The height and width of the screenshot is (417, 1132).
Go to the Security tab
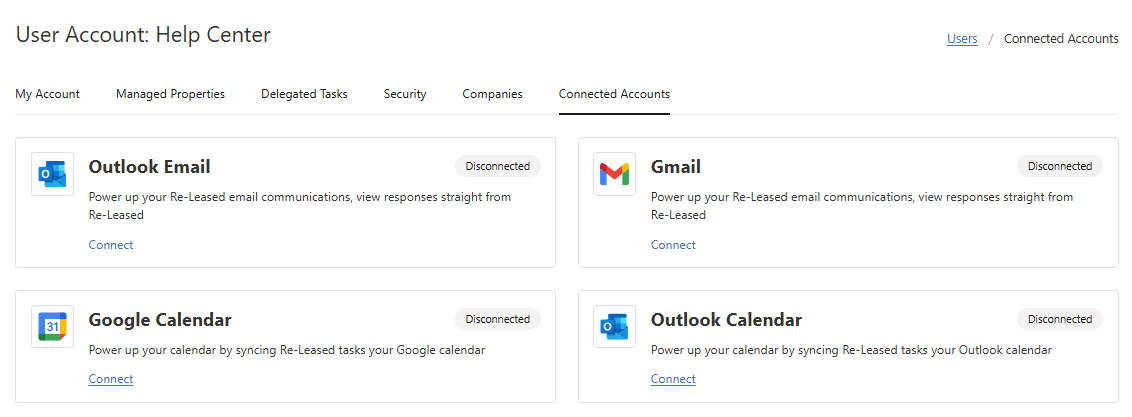tap(405, 94)
